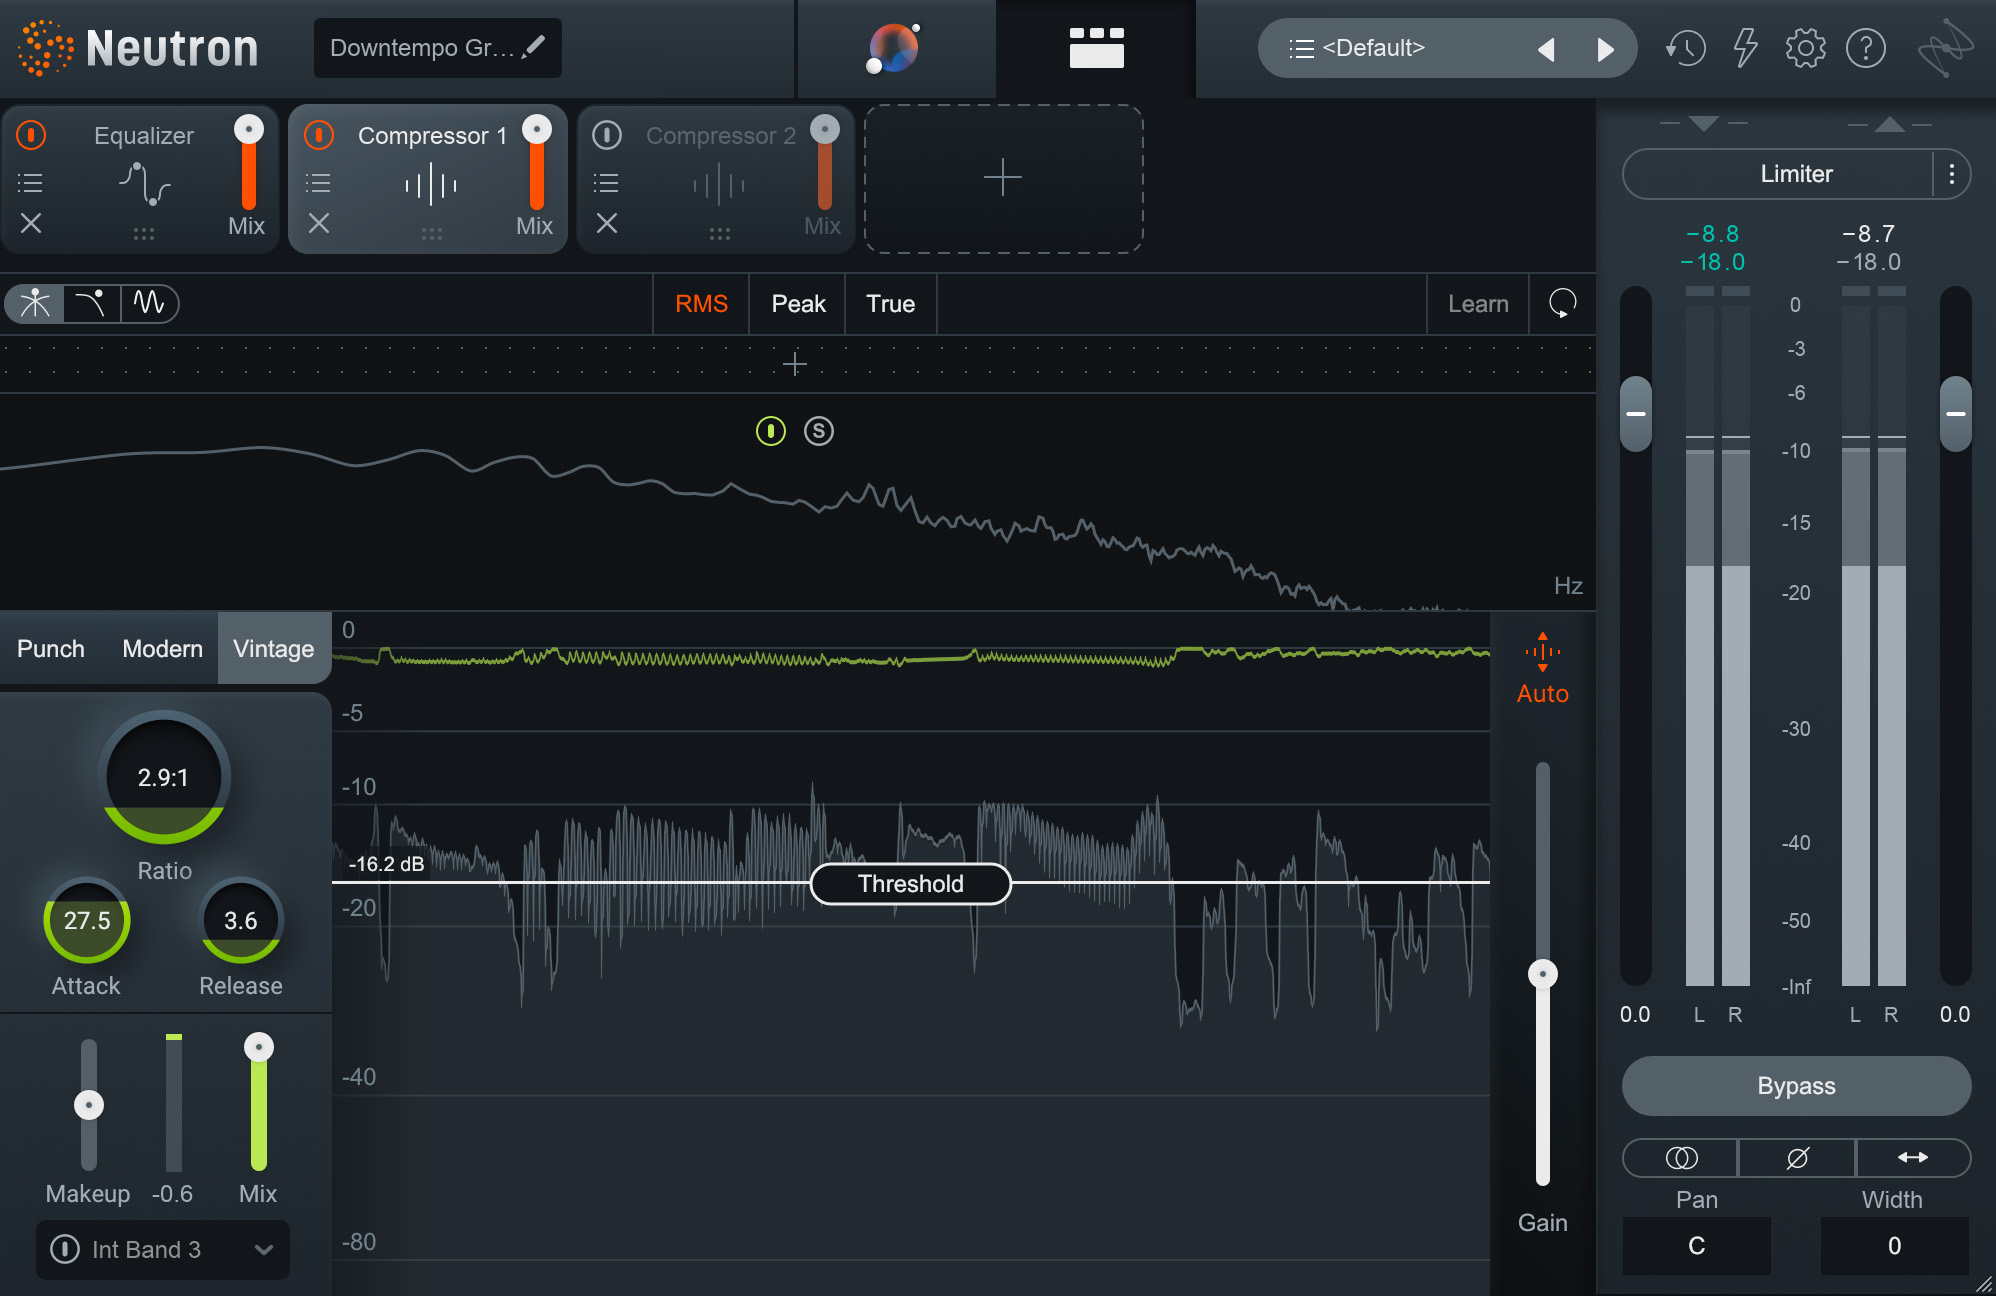
Task: Enable the Compressor 2 power button
Action: (607, 135)
